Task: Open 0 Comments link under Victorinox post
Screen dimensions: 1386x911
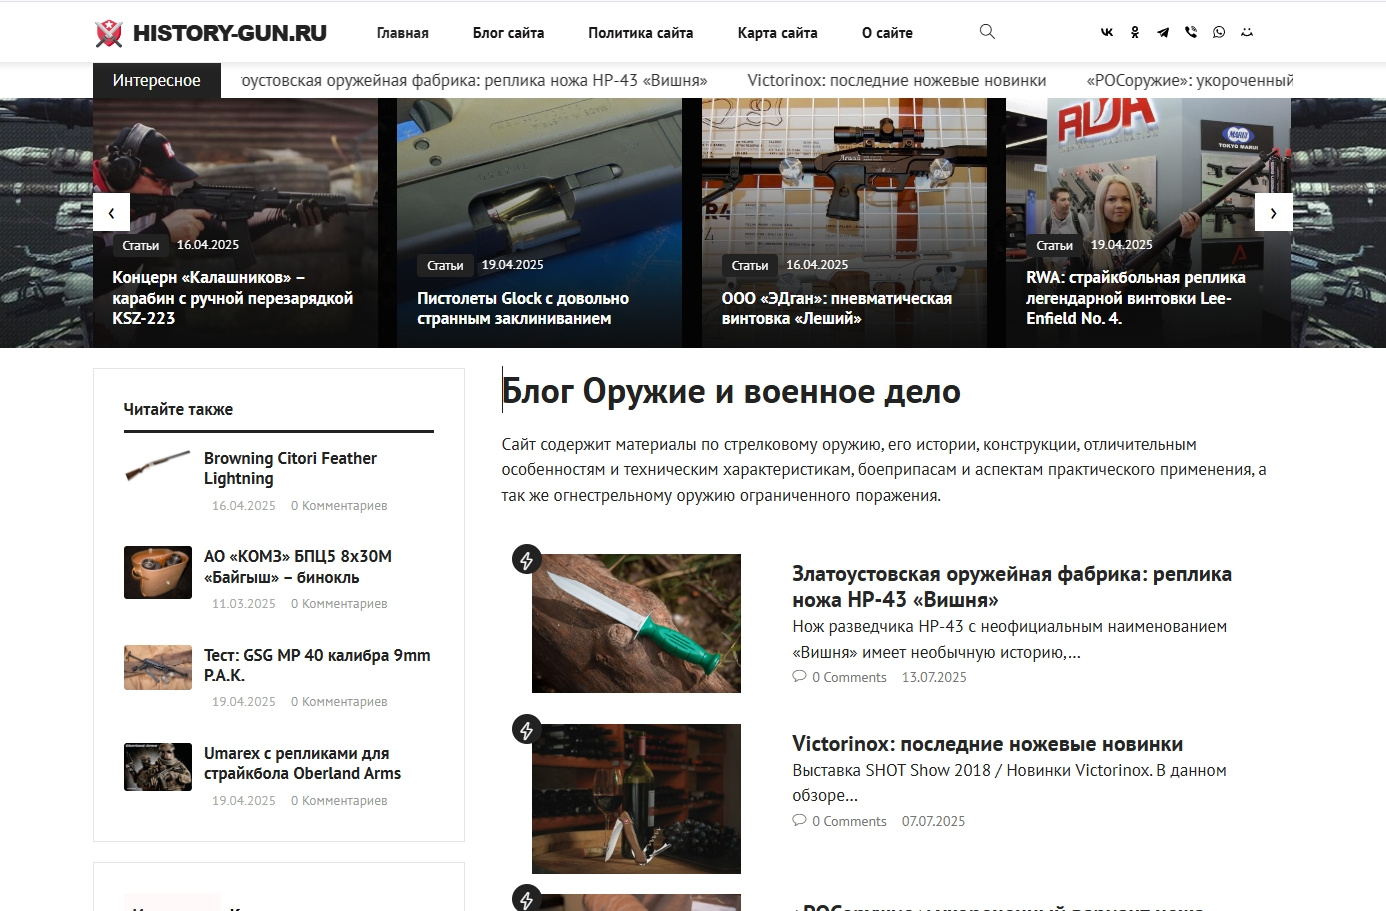Action: [849, 821]
